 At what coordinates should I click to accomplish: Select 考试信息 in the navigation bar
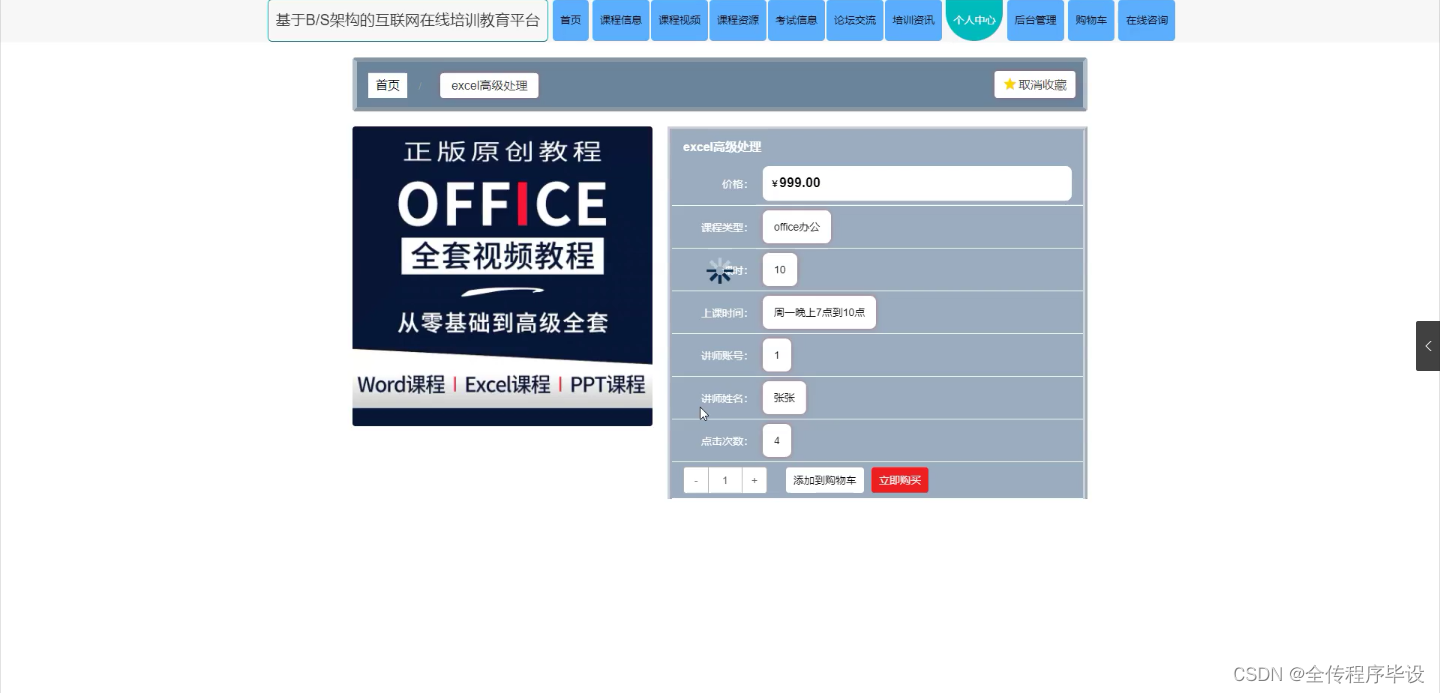click(x=796, y=20)
